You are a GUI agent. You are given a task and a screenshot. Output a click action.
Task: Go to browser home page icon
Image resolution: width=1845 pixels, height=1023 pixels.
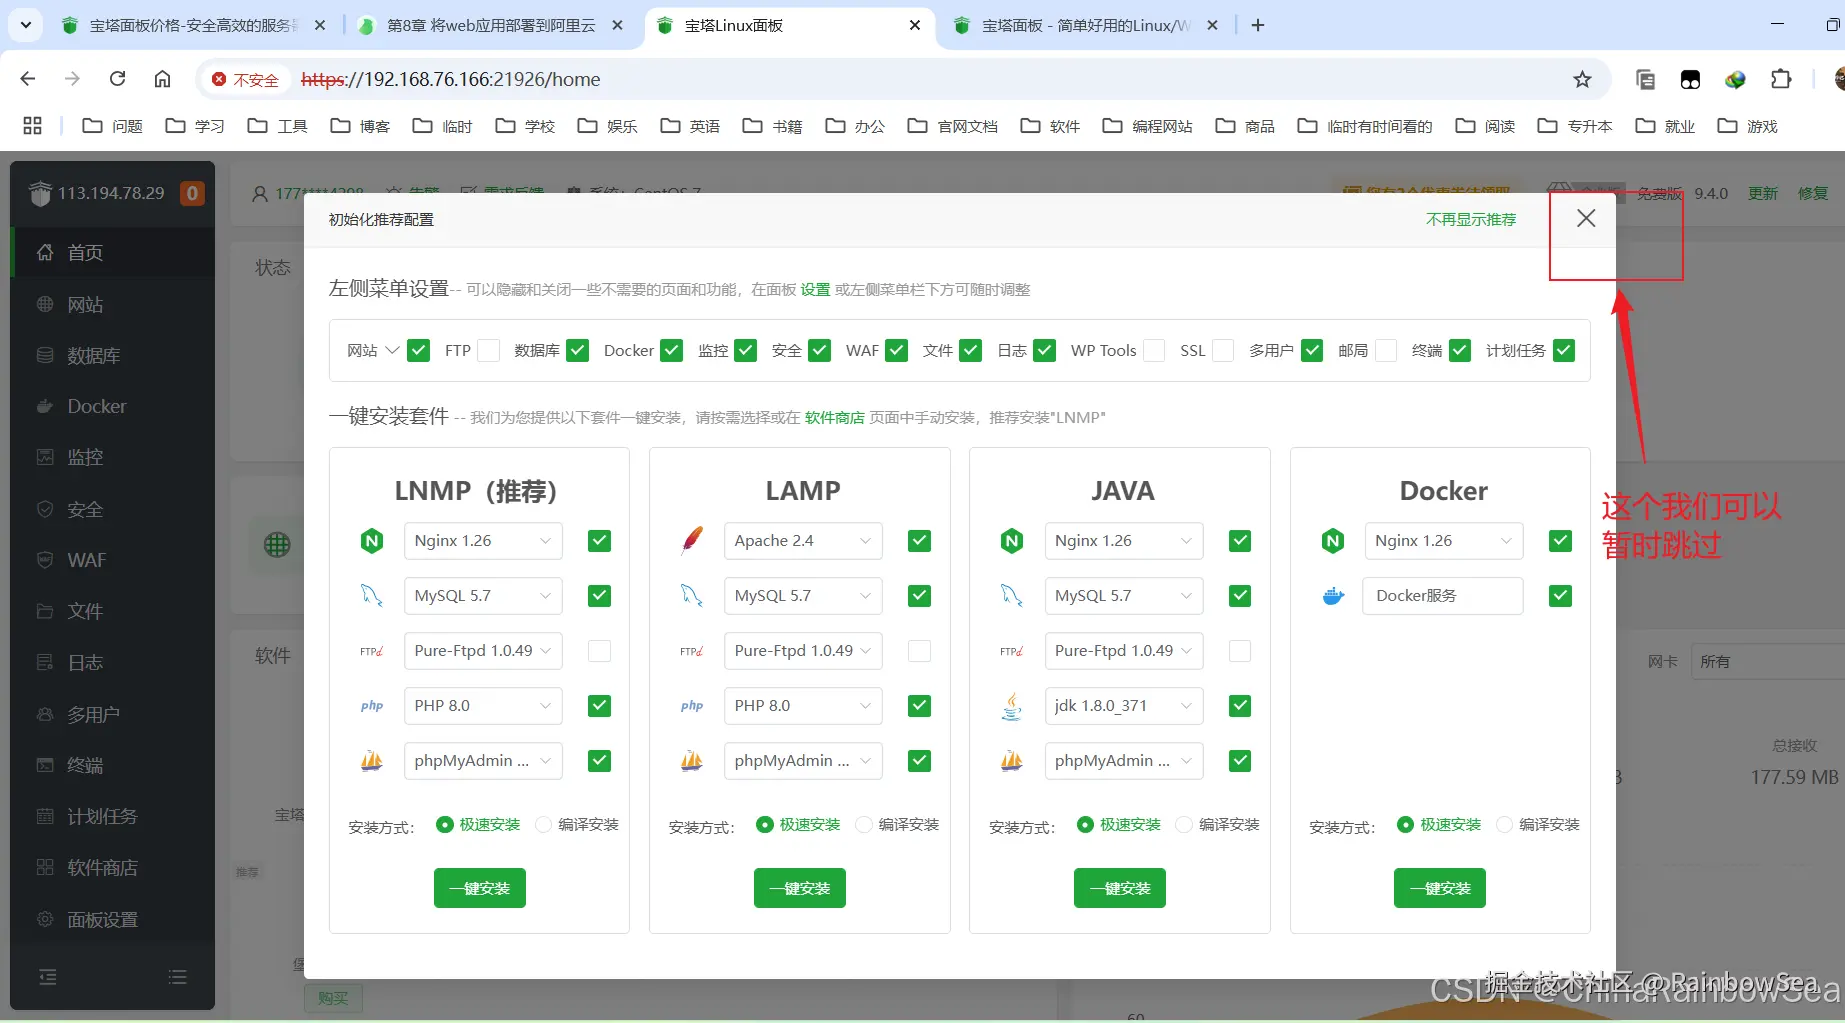click(162, 79)
